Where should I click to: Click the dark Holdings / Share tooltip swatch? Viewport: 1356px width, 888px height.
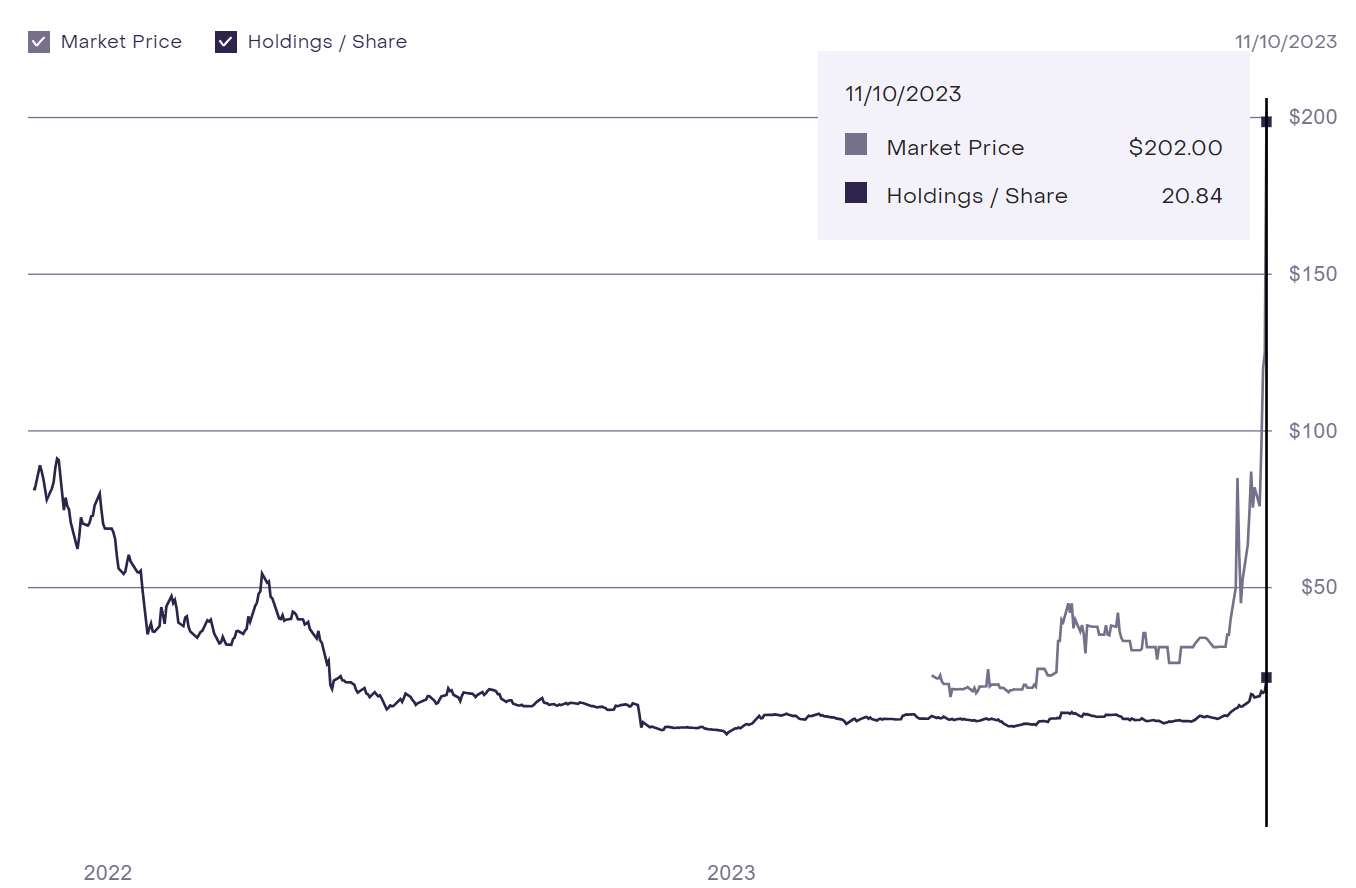(856, 193)
